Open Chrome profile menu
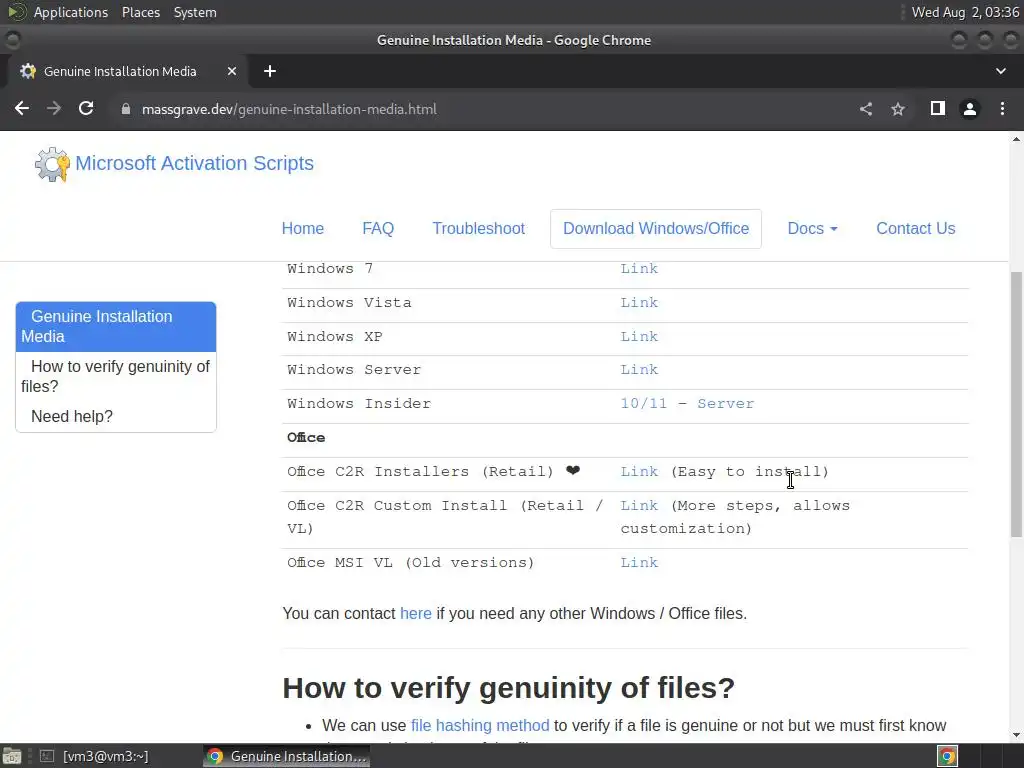 (970, 109)
